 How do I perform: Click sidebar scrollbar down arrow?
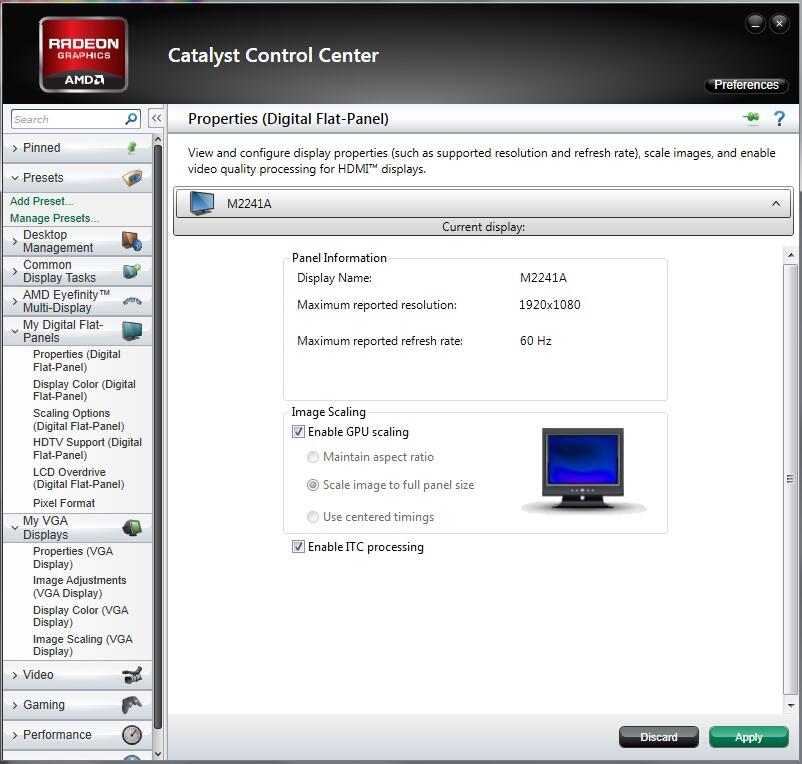pos(158,754)
